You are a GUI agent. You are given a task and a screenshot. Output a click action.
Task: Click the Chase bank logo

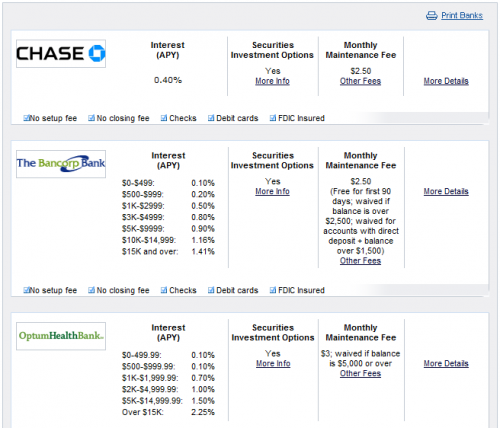(x=61, y=54)
